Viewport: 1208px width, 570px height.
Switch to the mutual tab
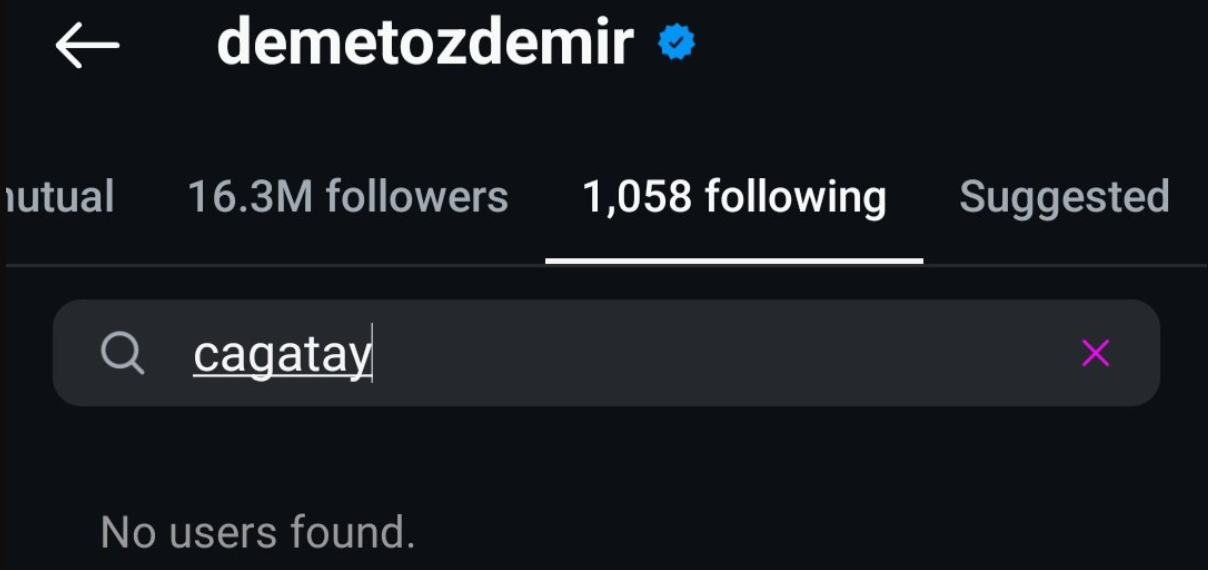tap(60, 197)
